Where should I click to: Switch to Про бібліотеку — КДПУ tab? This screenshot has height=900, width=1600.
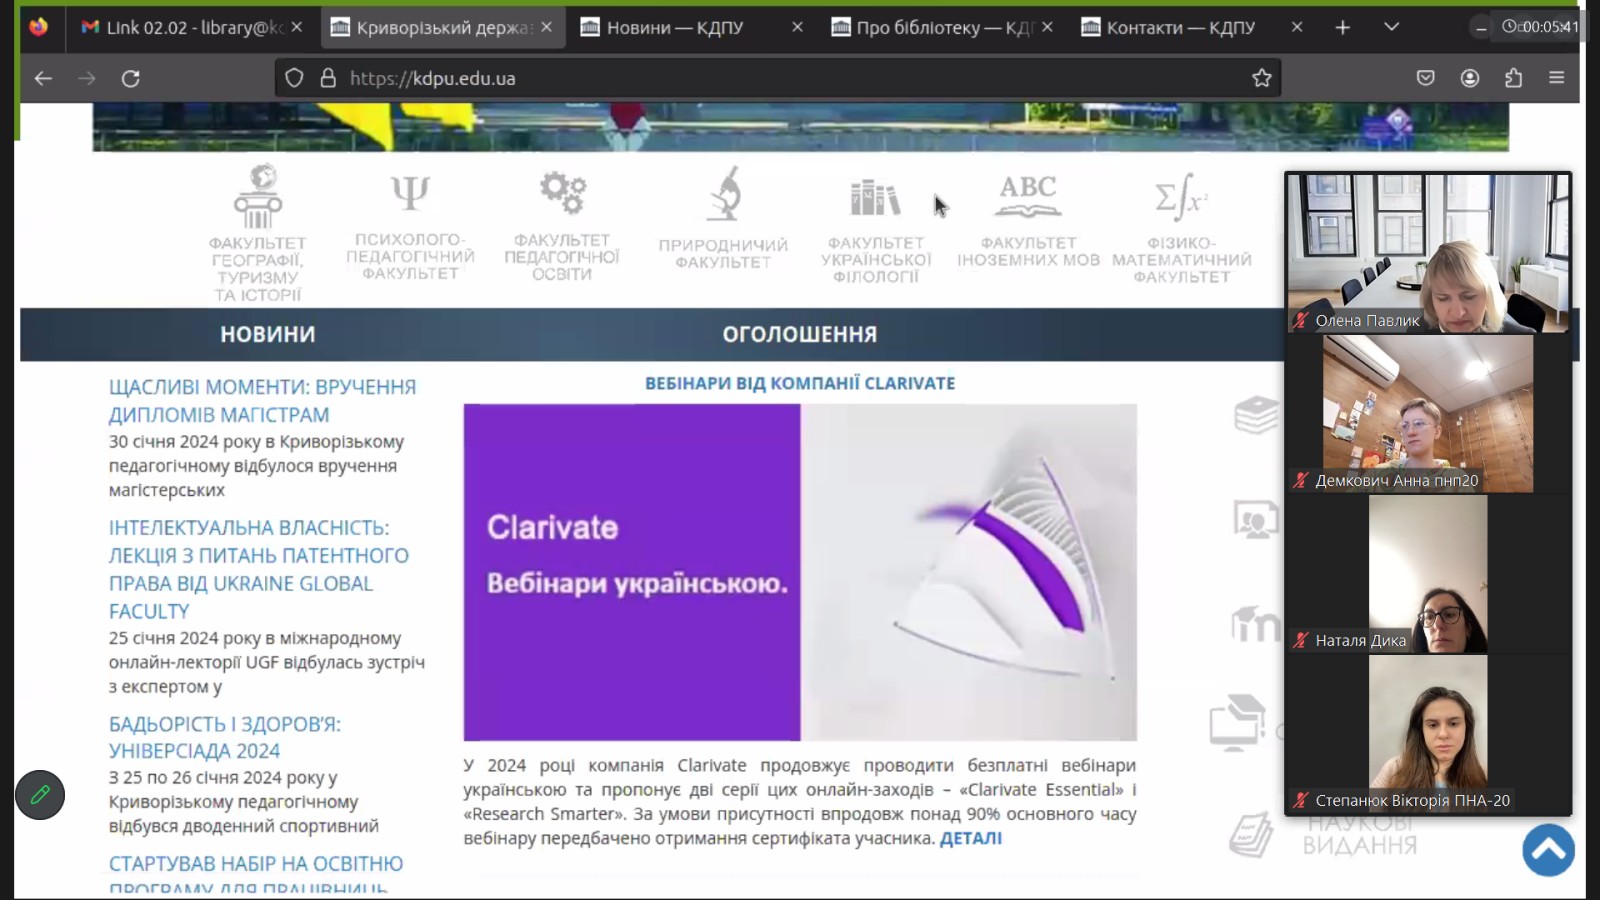point(942,27)
